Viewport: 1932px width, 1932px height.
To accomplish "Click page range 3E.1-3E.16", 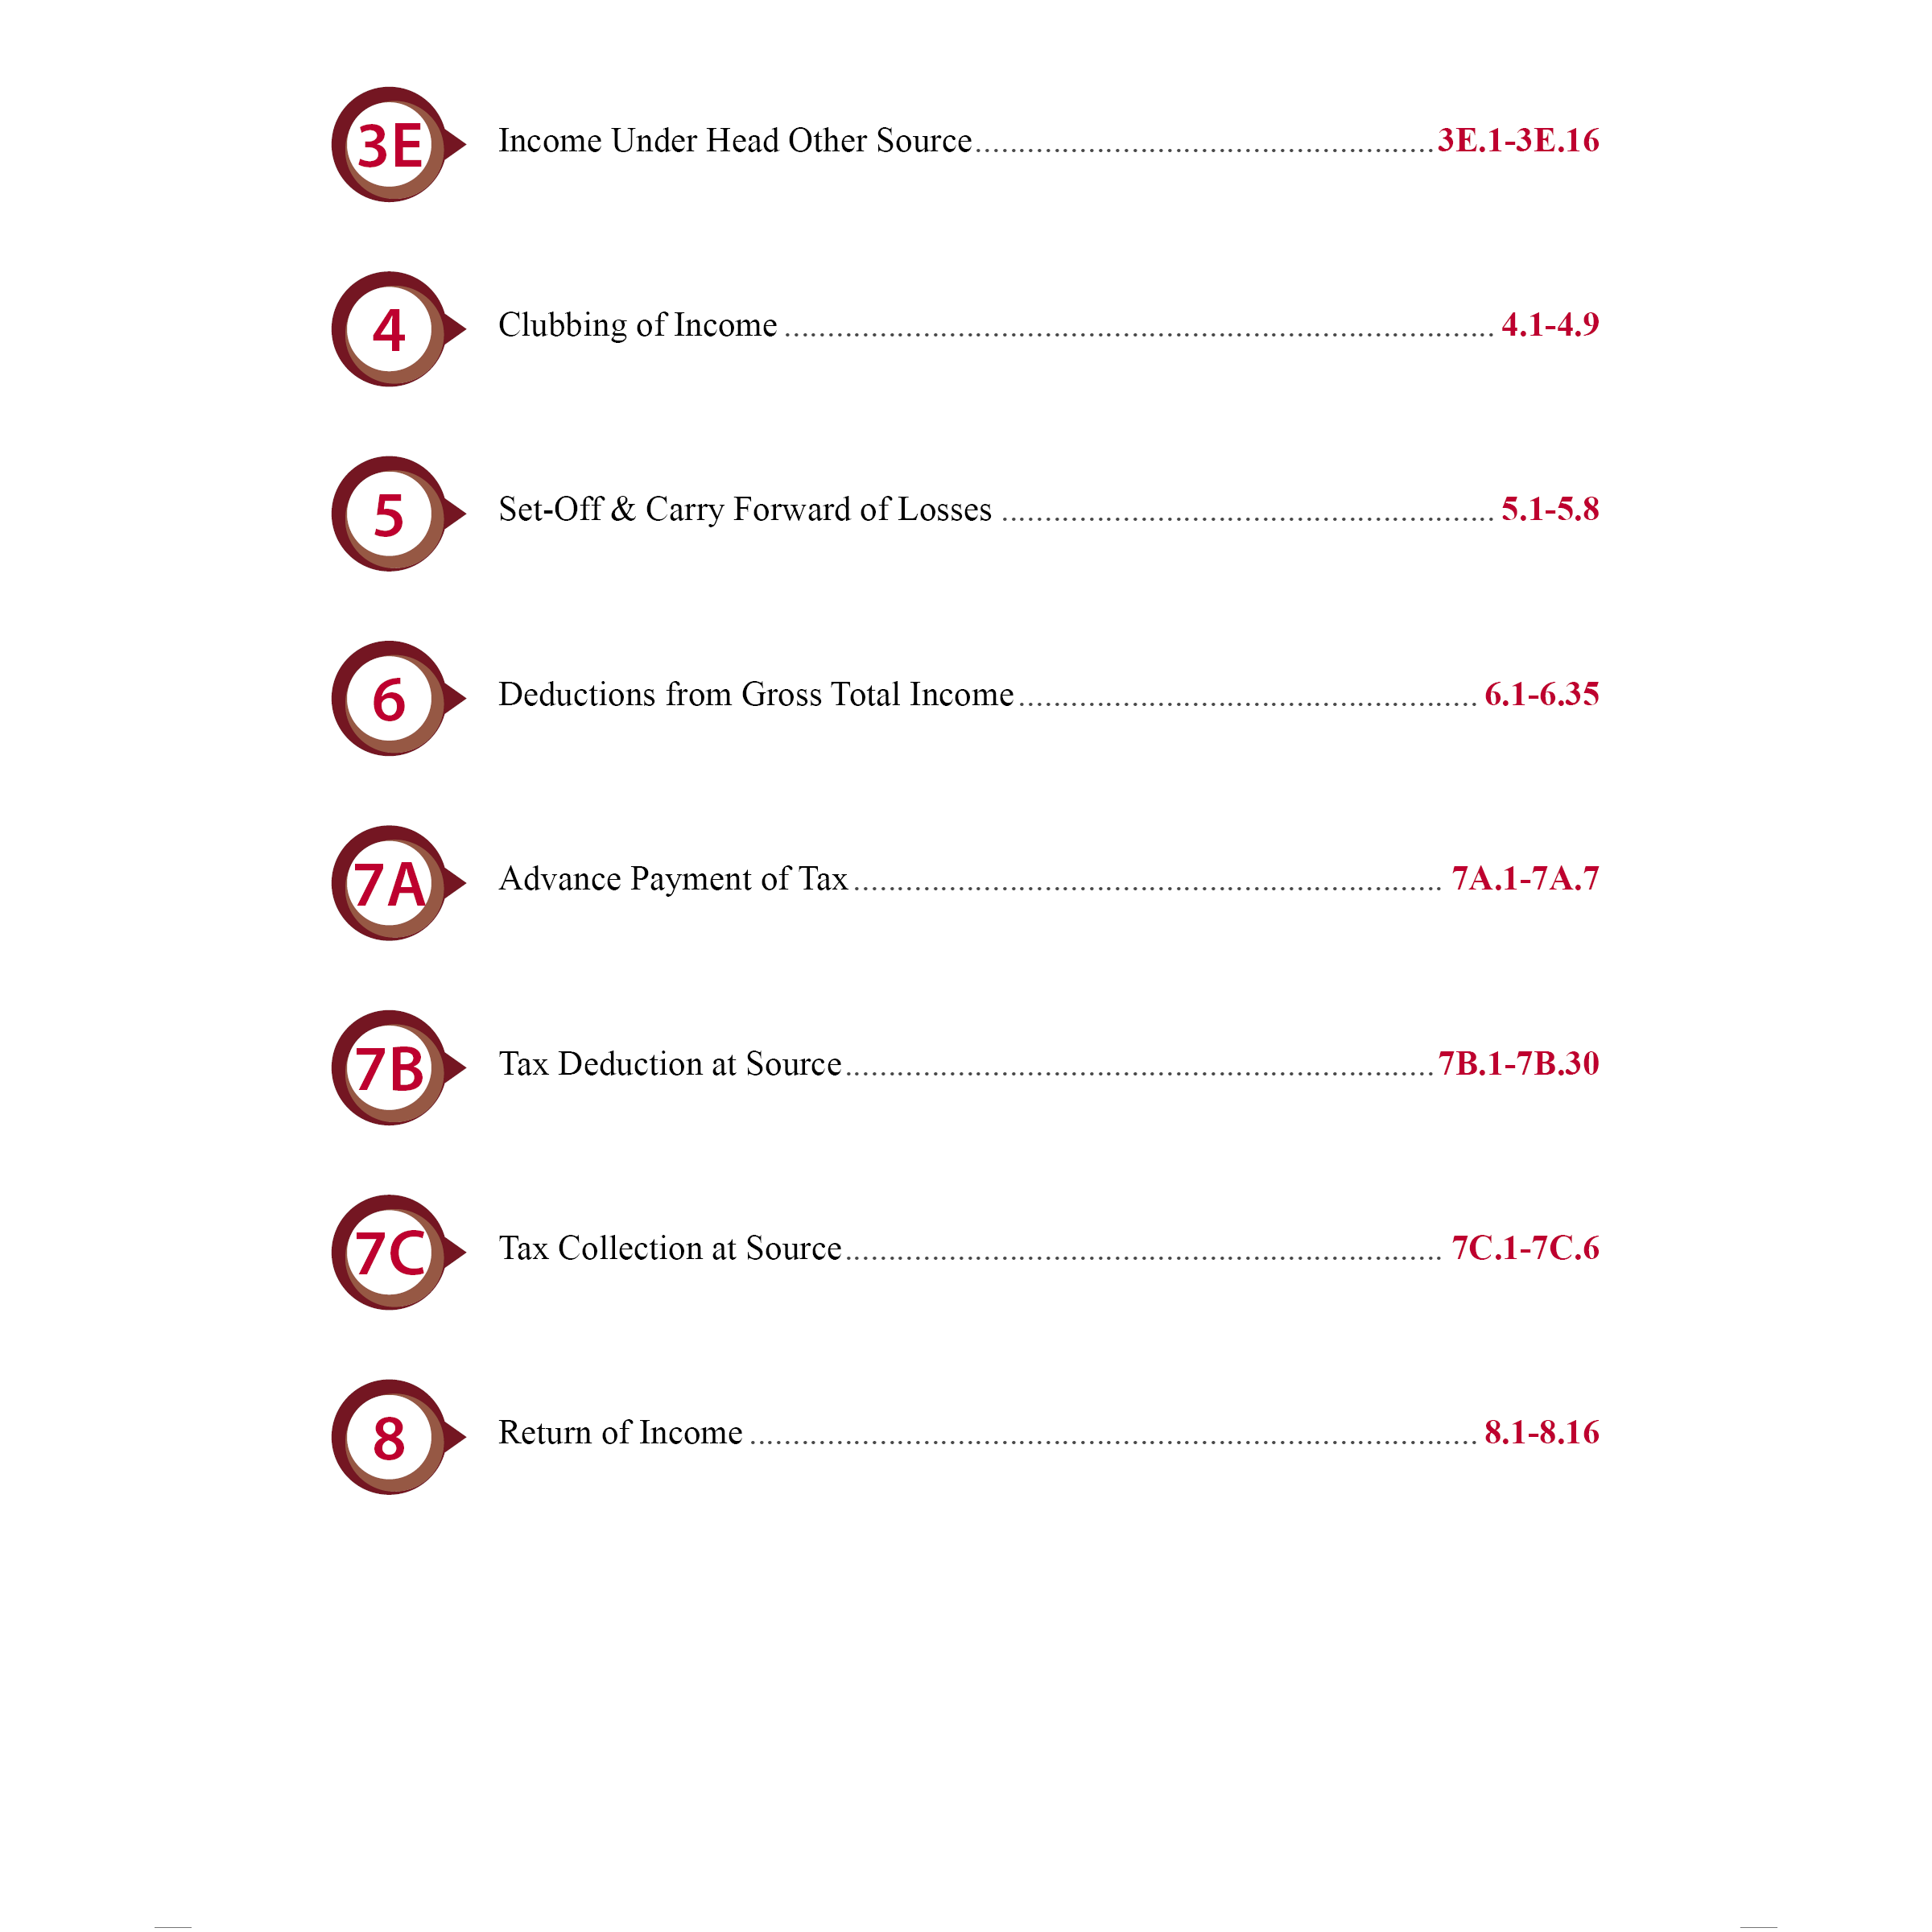I will pos(1518,141).
